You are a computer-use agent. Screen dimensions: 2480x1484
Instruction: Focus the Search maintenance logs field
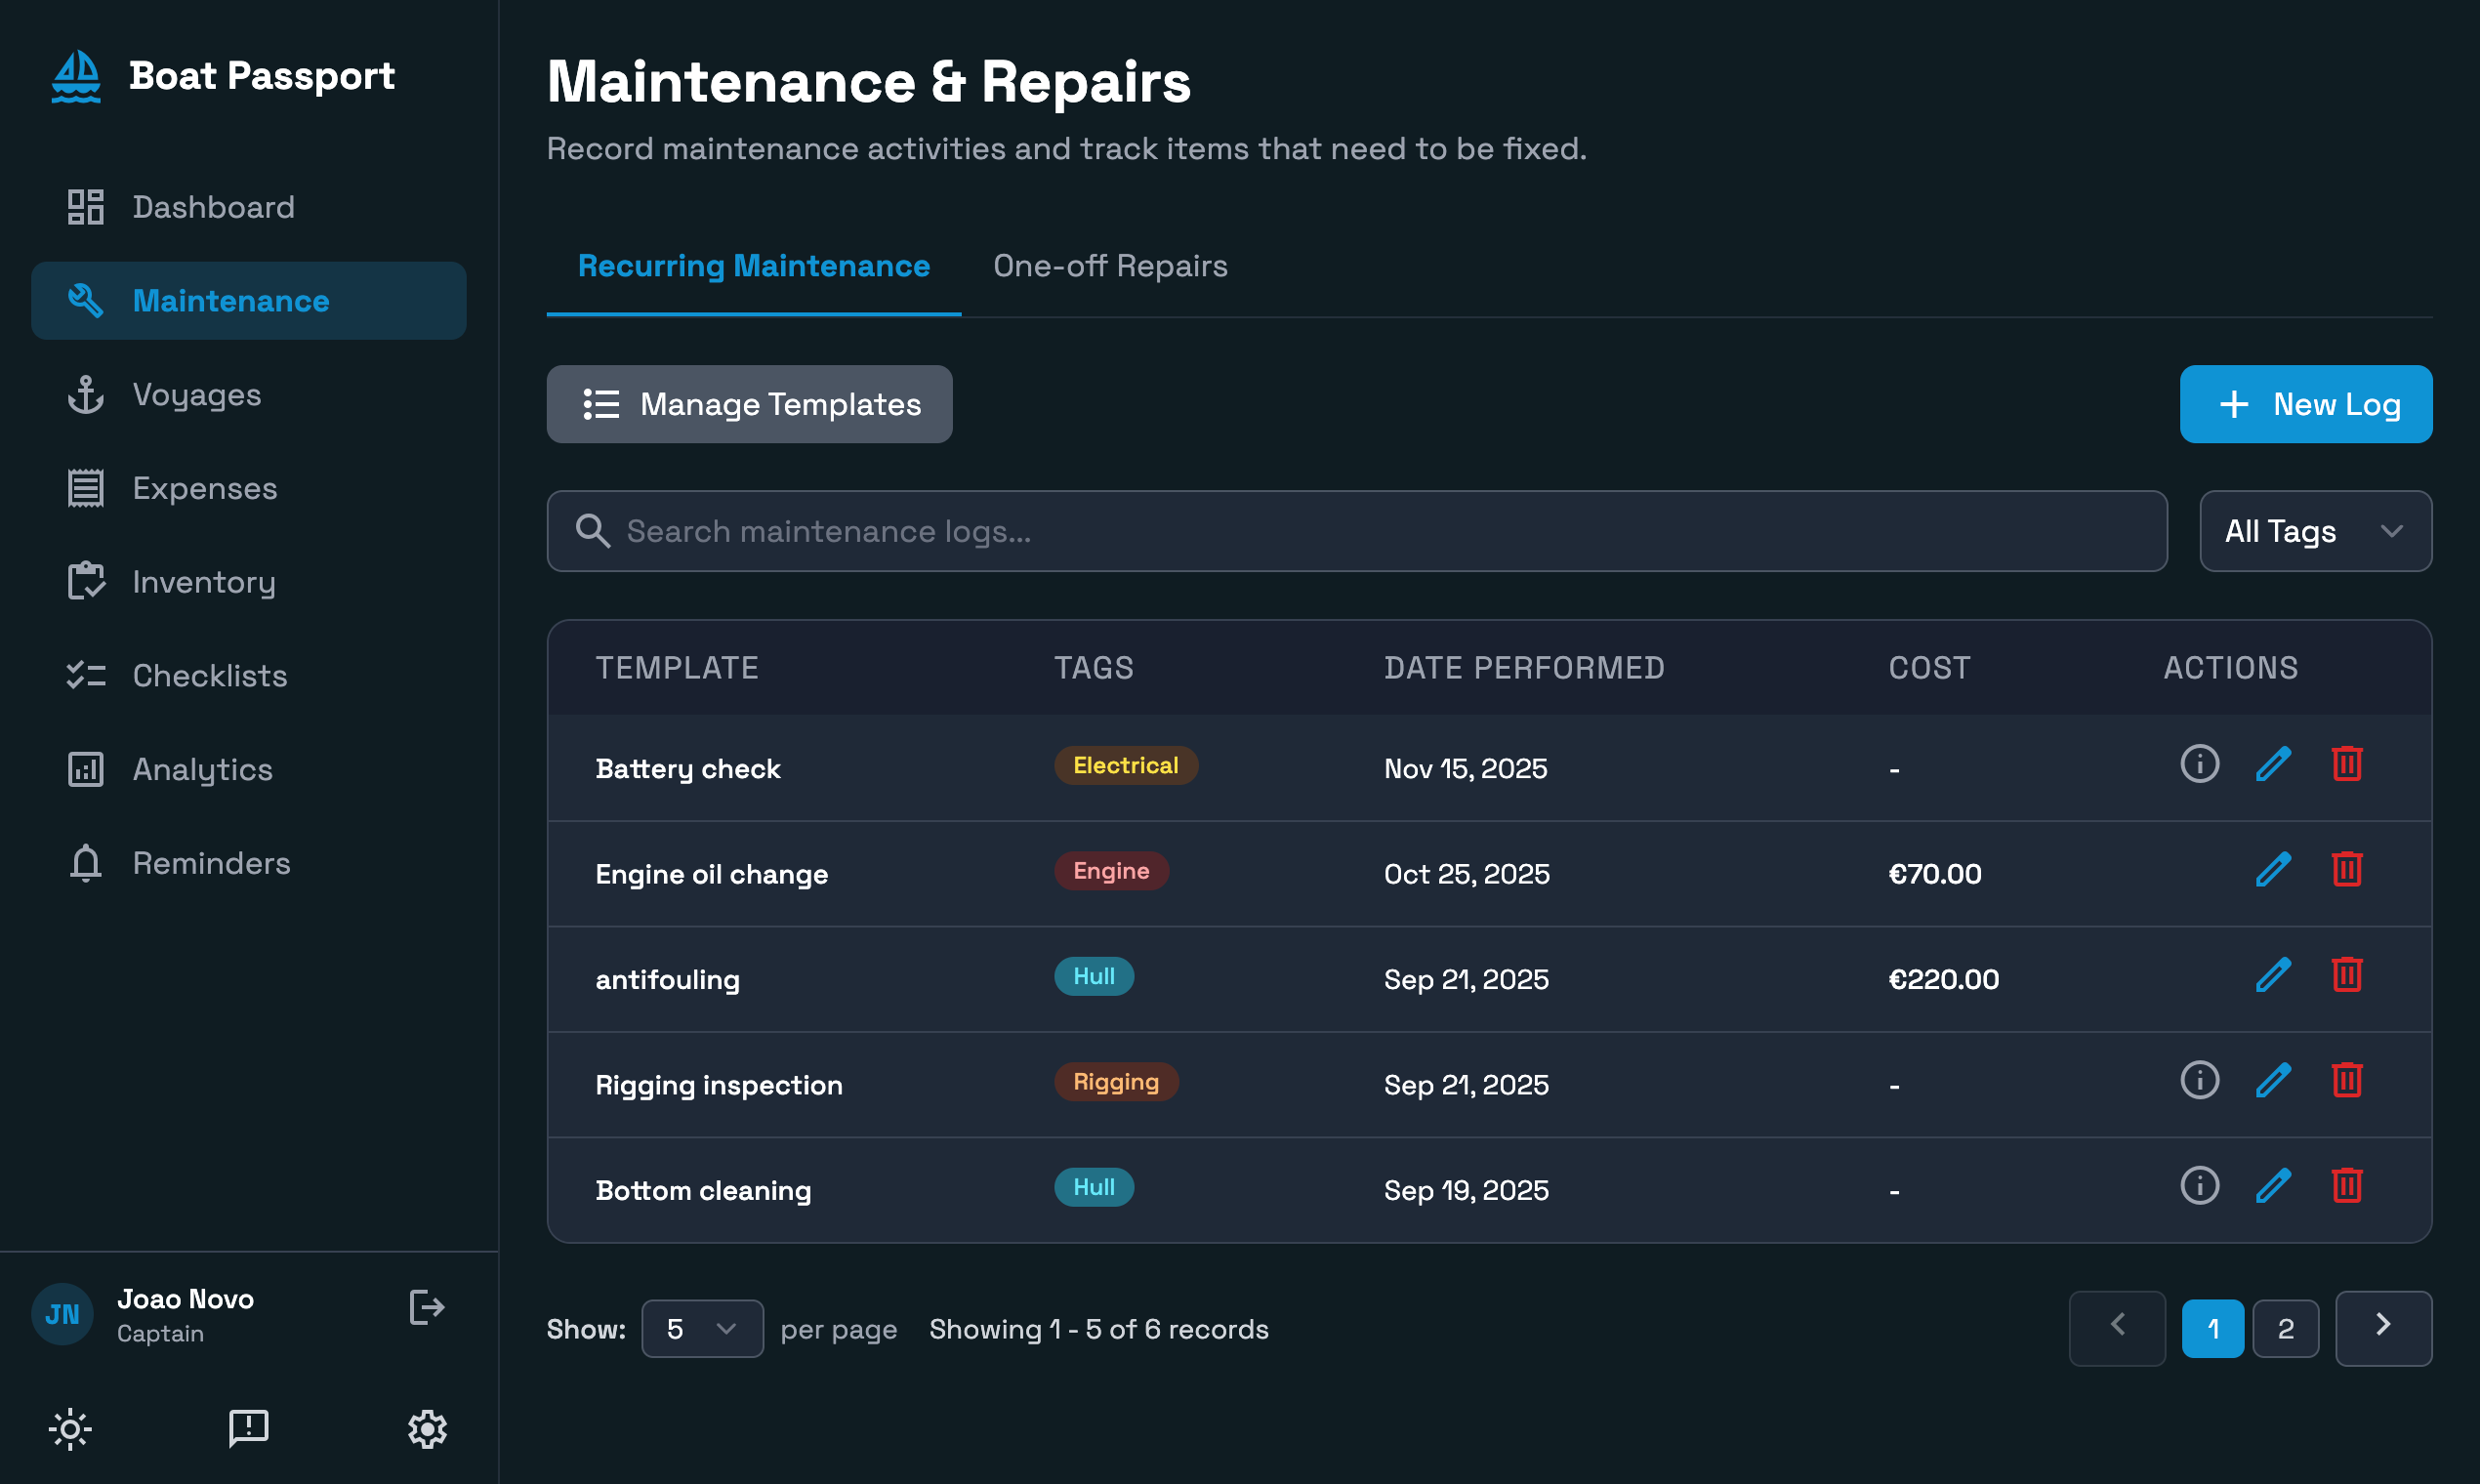(x=1356, y=531)
